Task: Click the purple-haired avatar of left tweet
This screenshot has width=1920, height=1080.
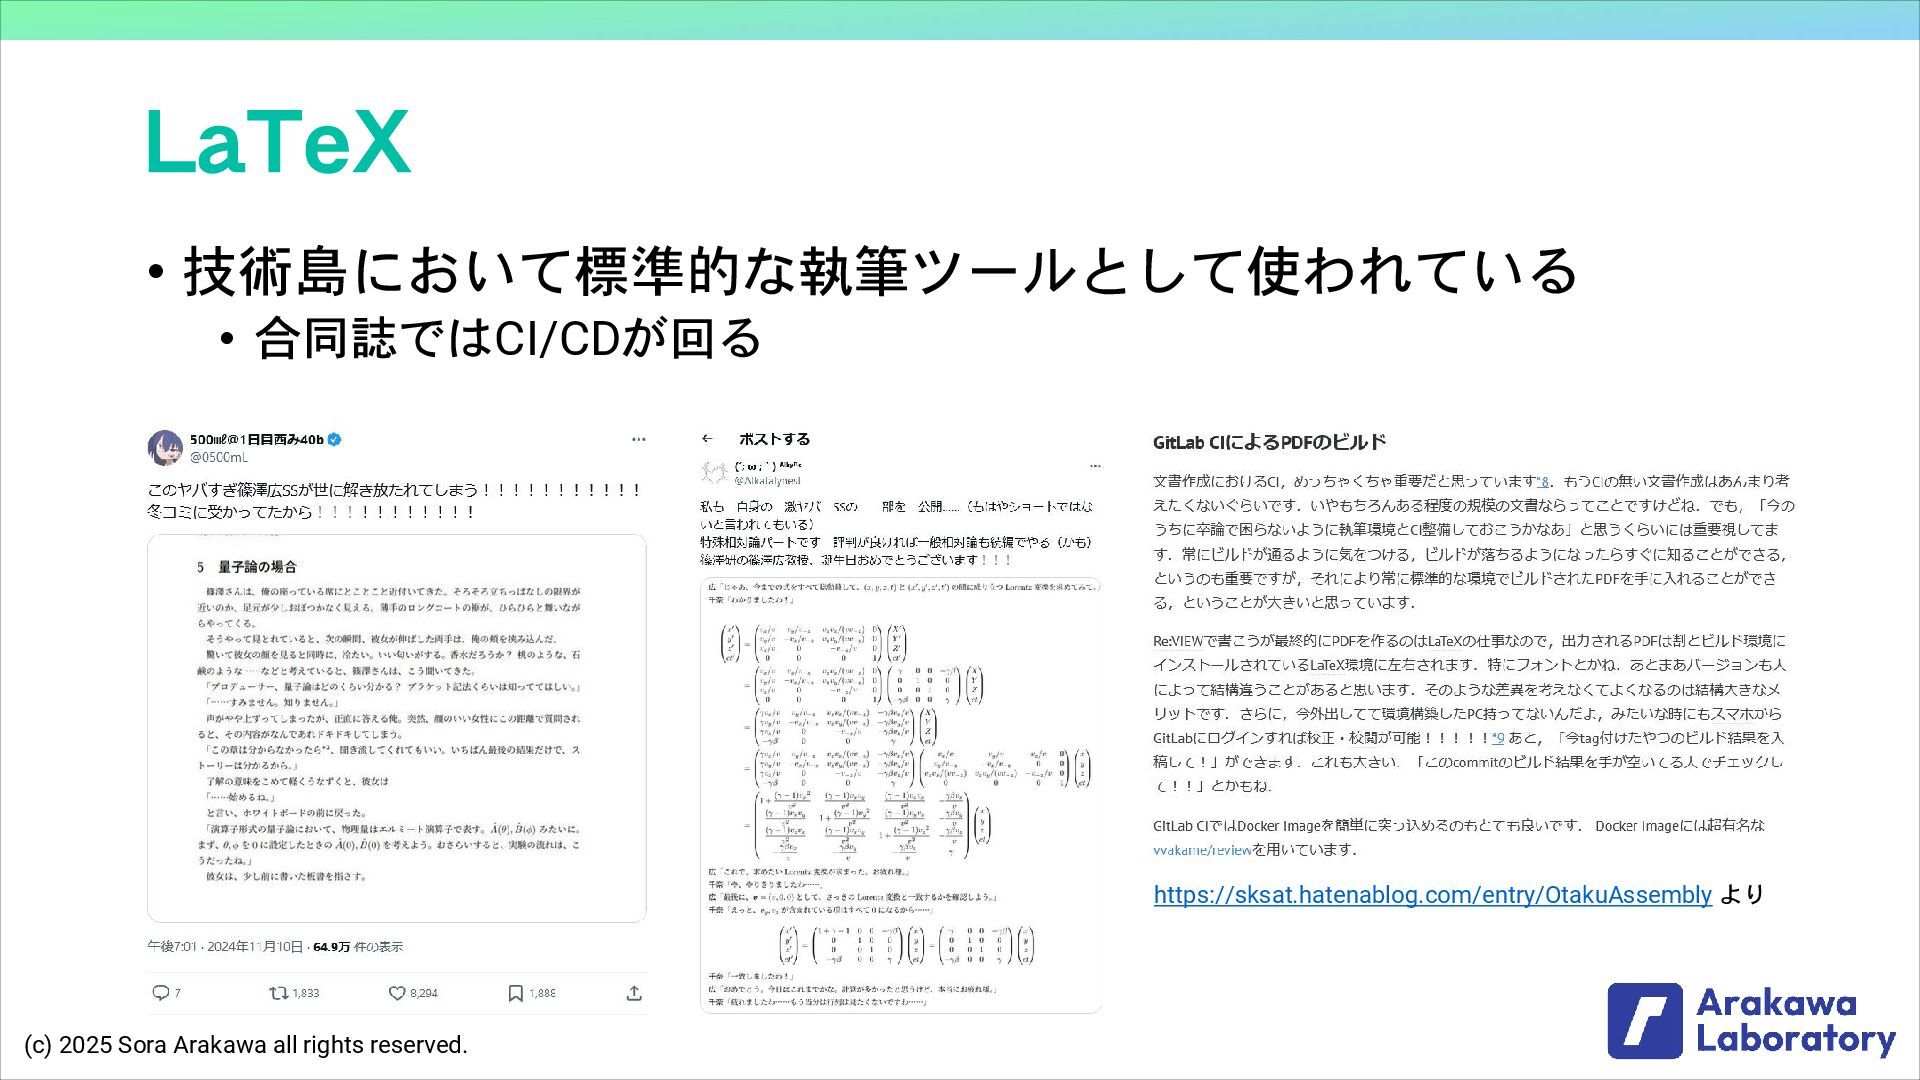Action: click(165, 448)
